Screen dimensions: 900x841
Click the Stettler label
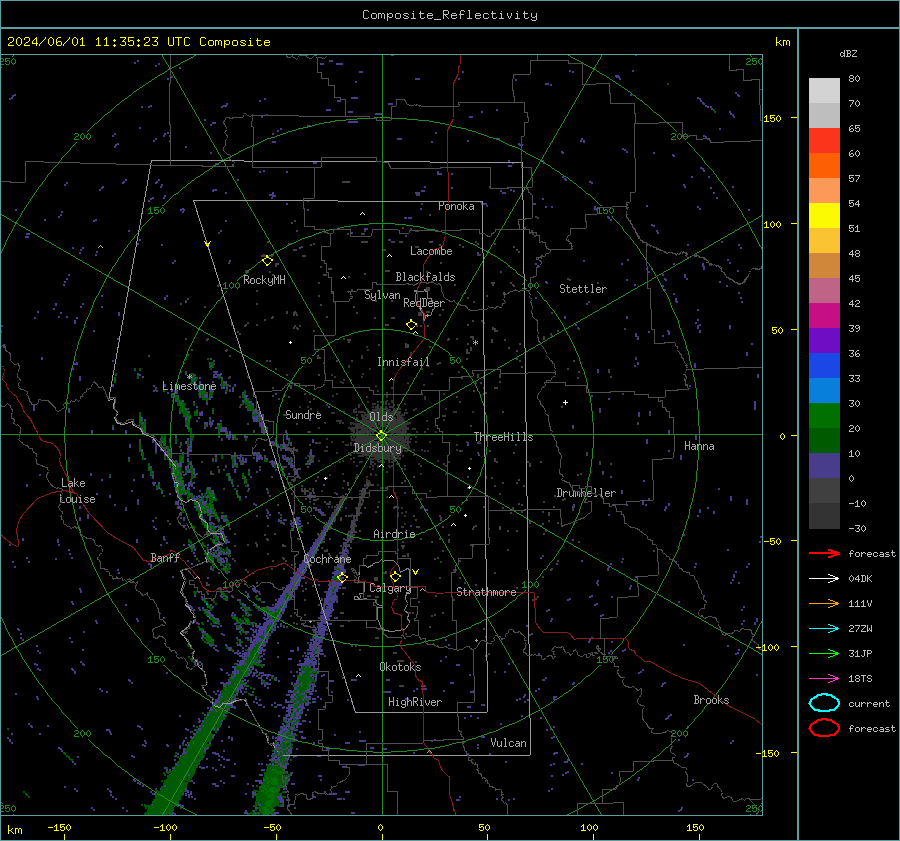(583, 289)
